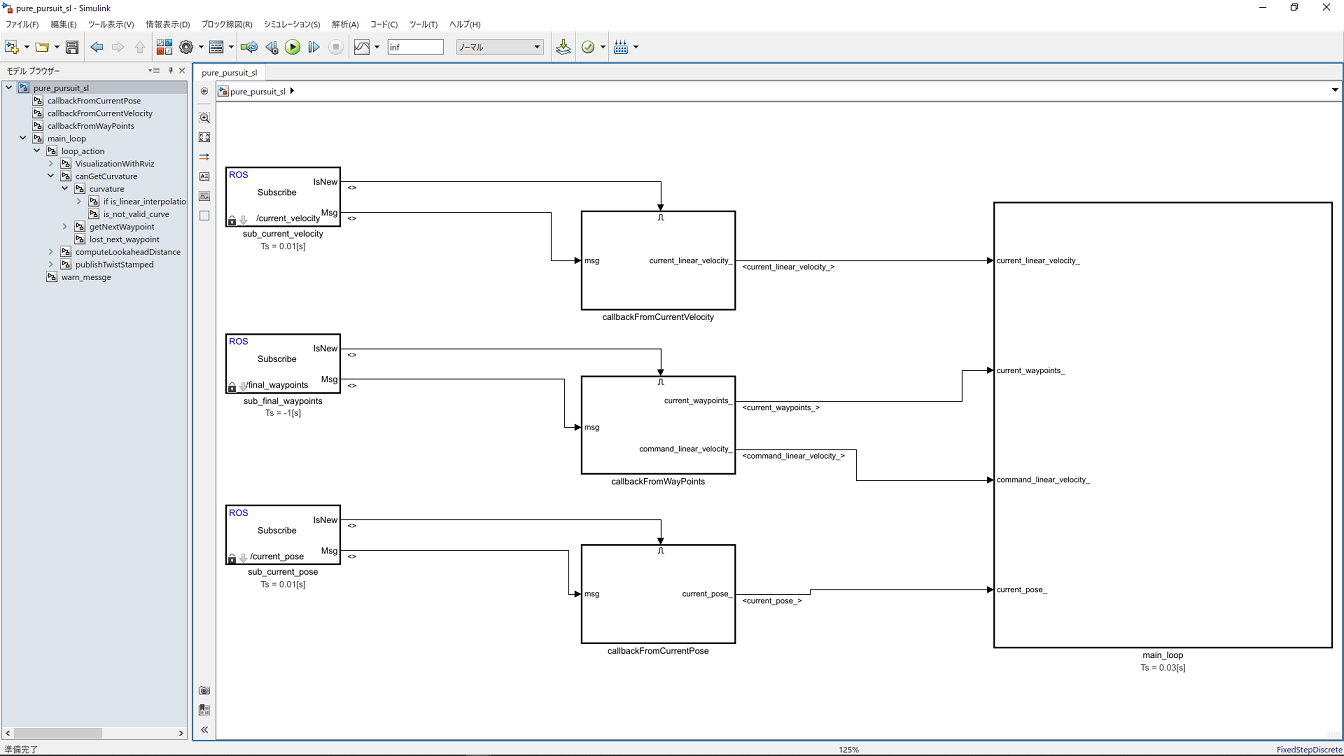The width and height of the screenshot is (1344, 756).
Task: Click the Step Forward simulation icon
Action: (x=314, y=47)
